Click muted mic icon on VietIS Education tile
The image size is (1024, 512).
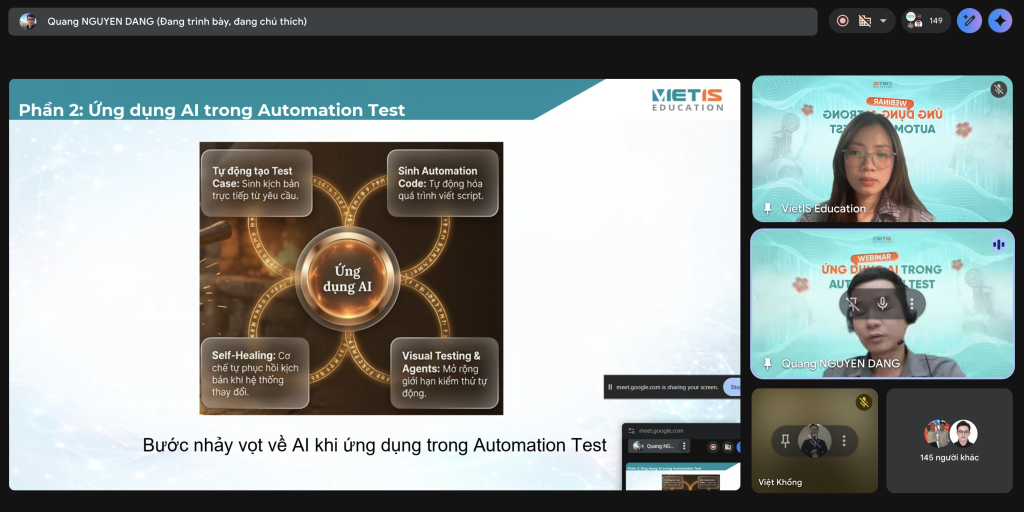pyautogui.click(x=998, y=90)
